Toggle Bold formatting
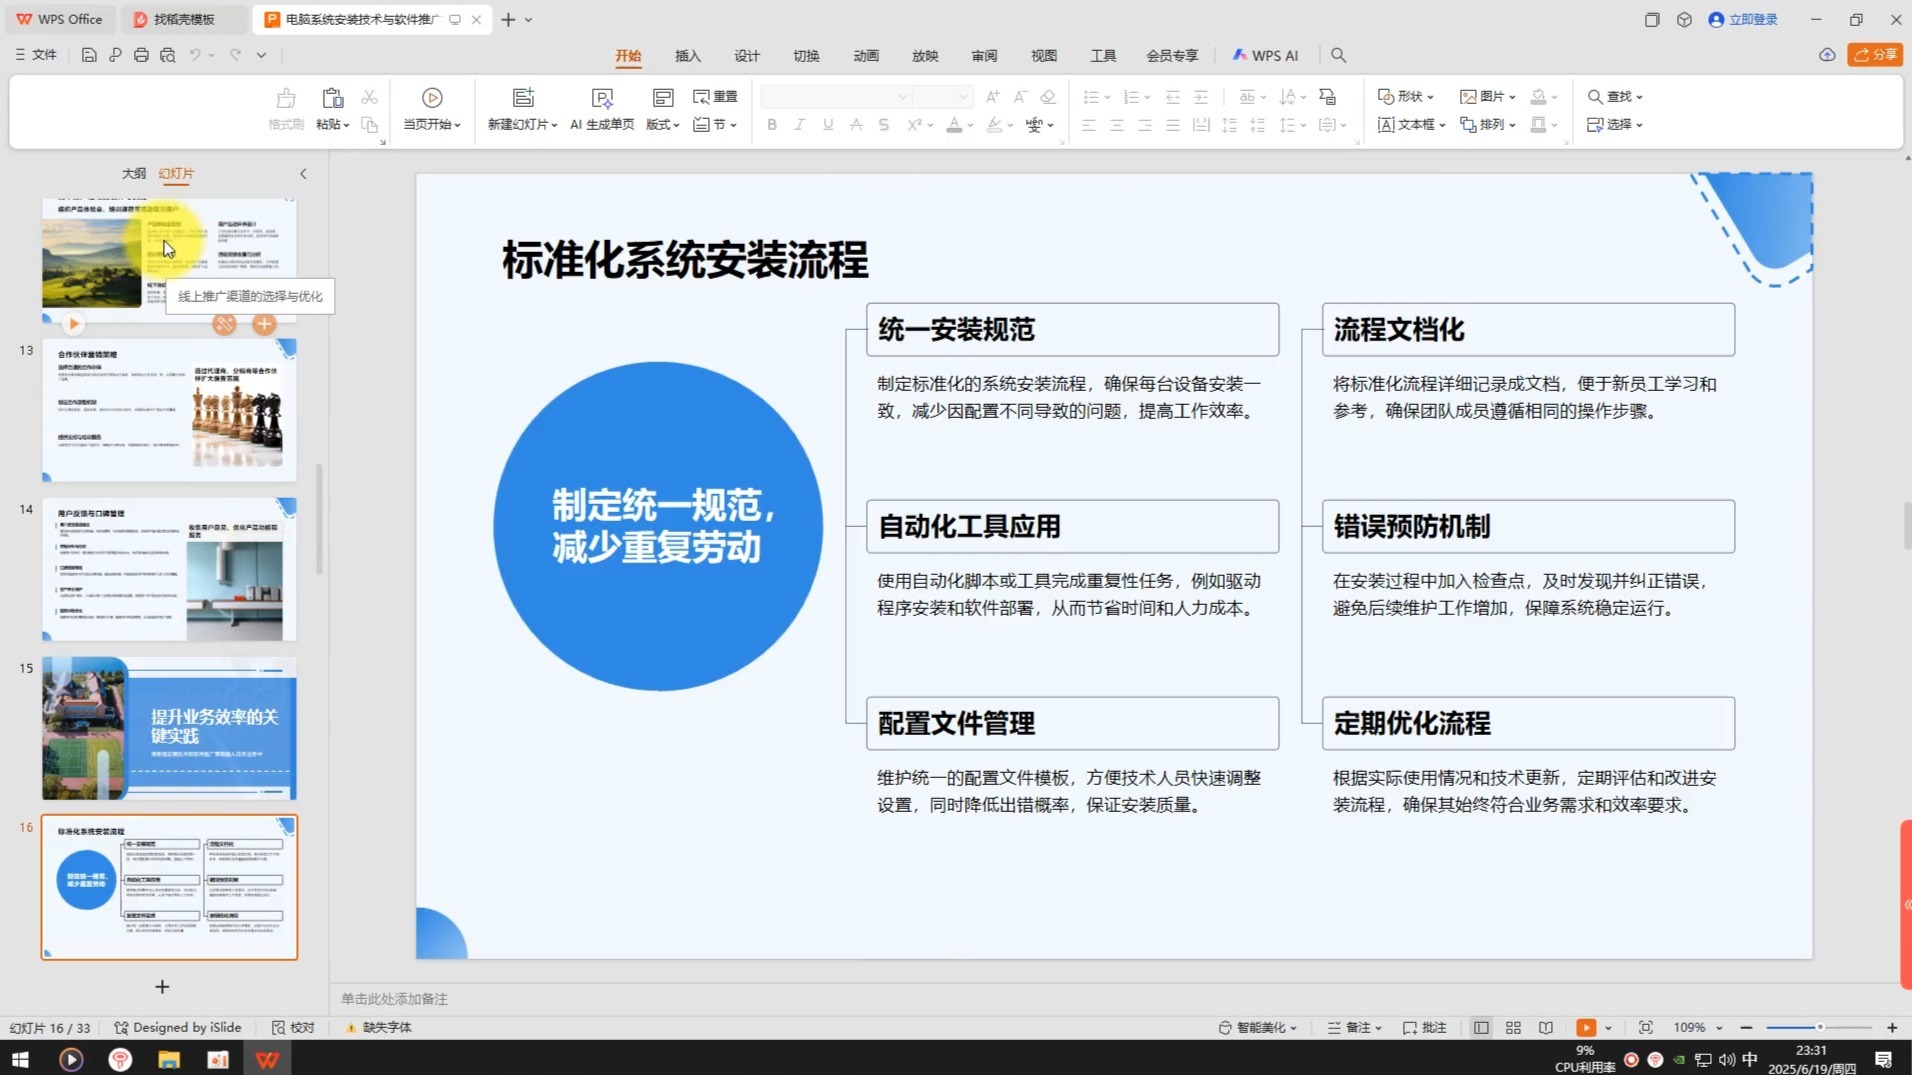The image size is (1912, 1075). click(x=772, y=125)
